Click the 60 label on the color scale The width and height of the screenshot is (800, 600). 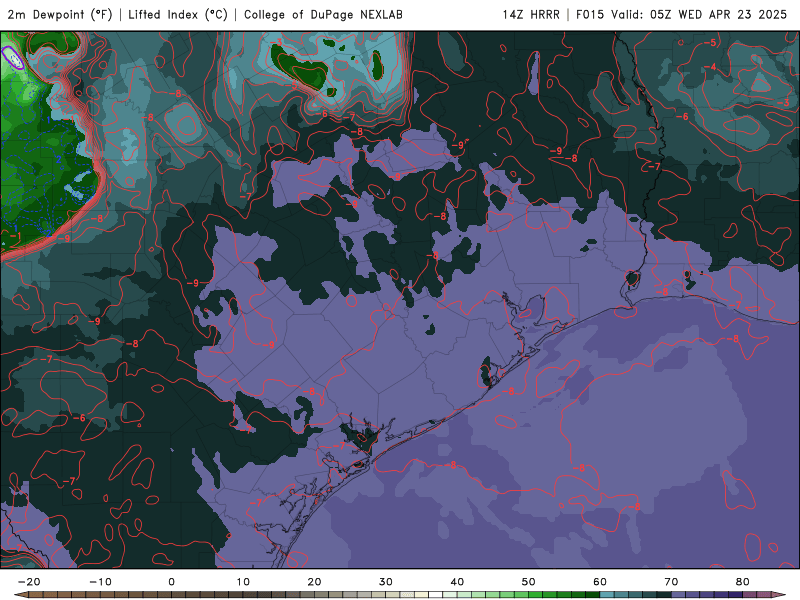point(600,582)
